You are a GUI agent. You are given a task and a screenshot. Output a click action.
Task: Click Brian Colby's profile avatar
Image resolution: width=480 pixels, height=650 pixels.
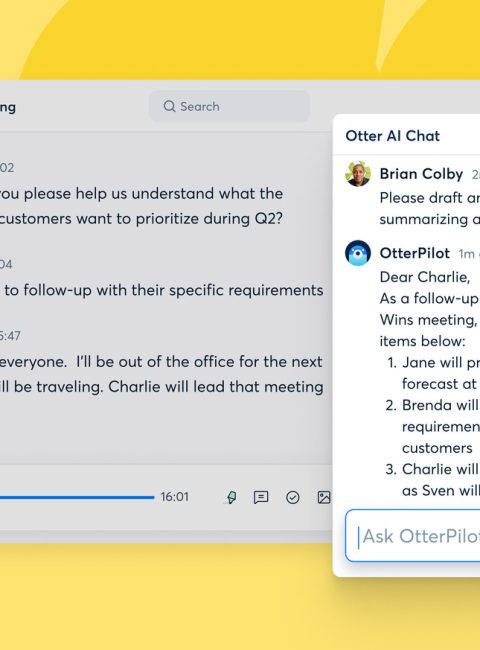(x=358, y=174)
